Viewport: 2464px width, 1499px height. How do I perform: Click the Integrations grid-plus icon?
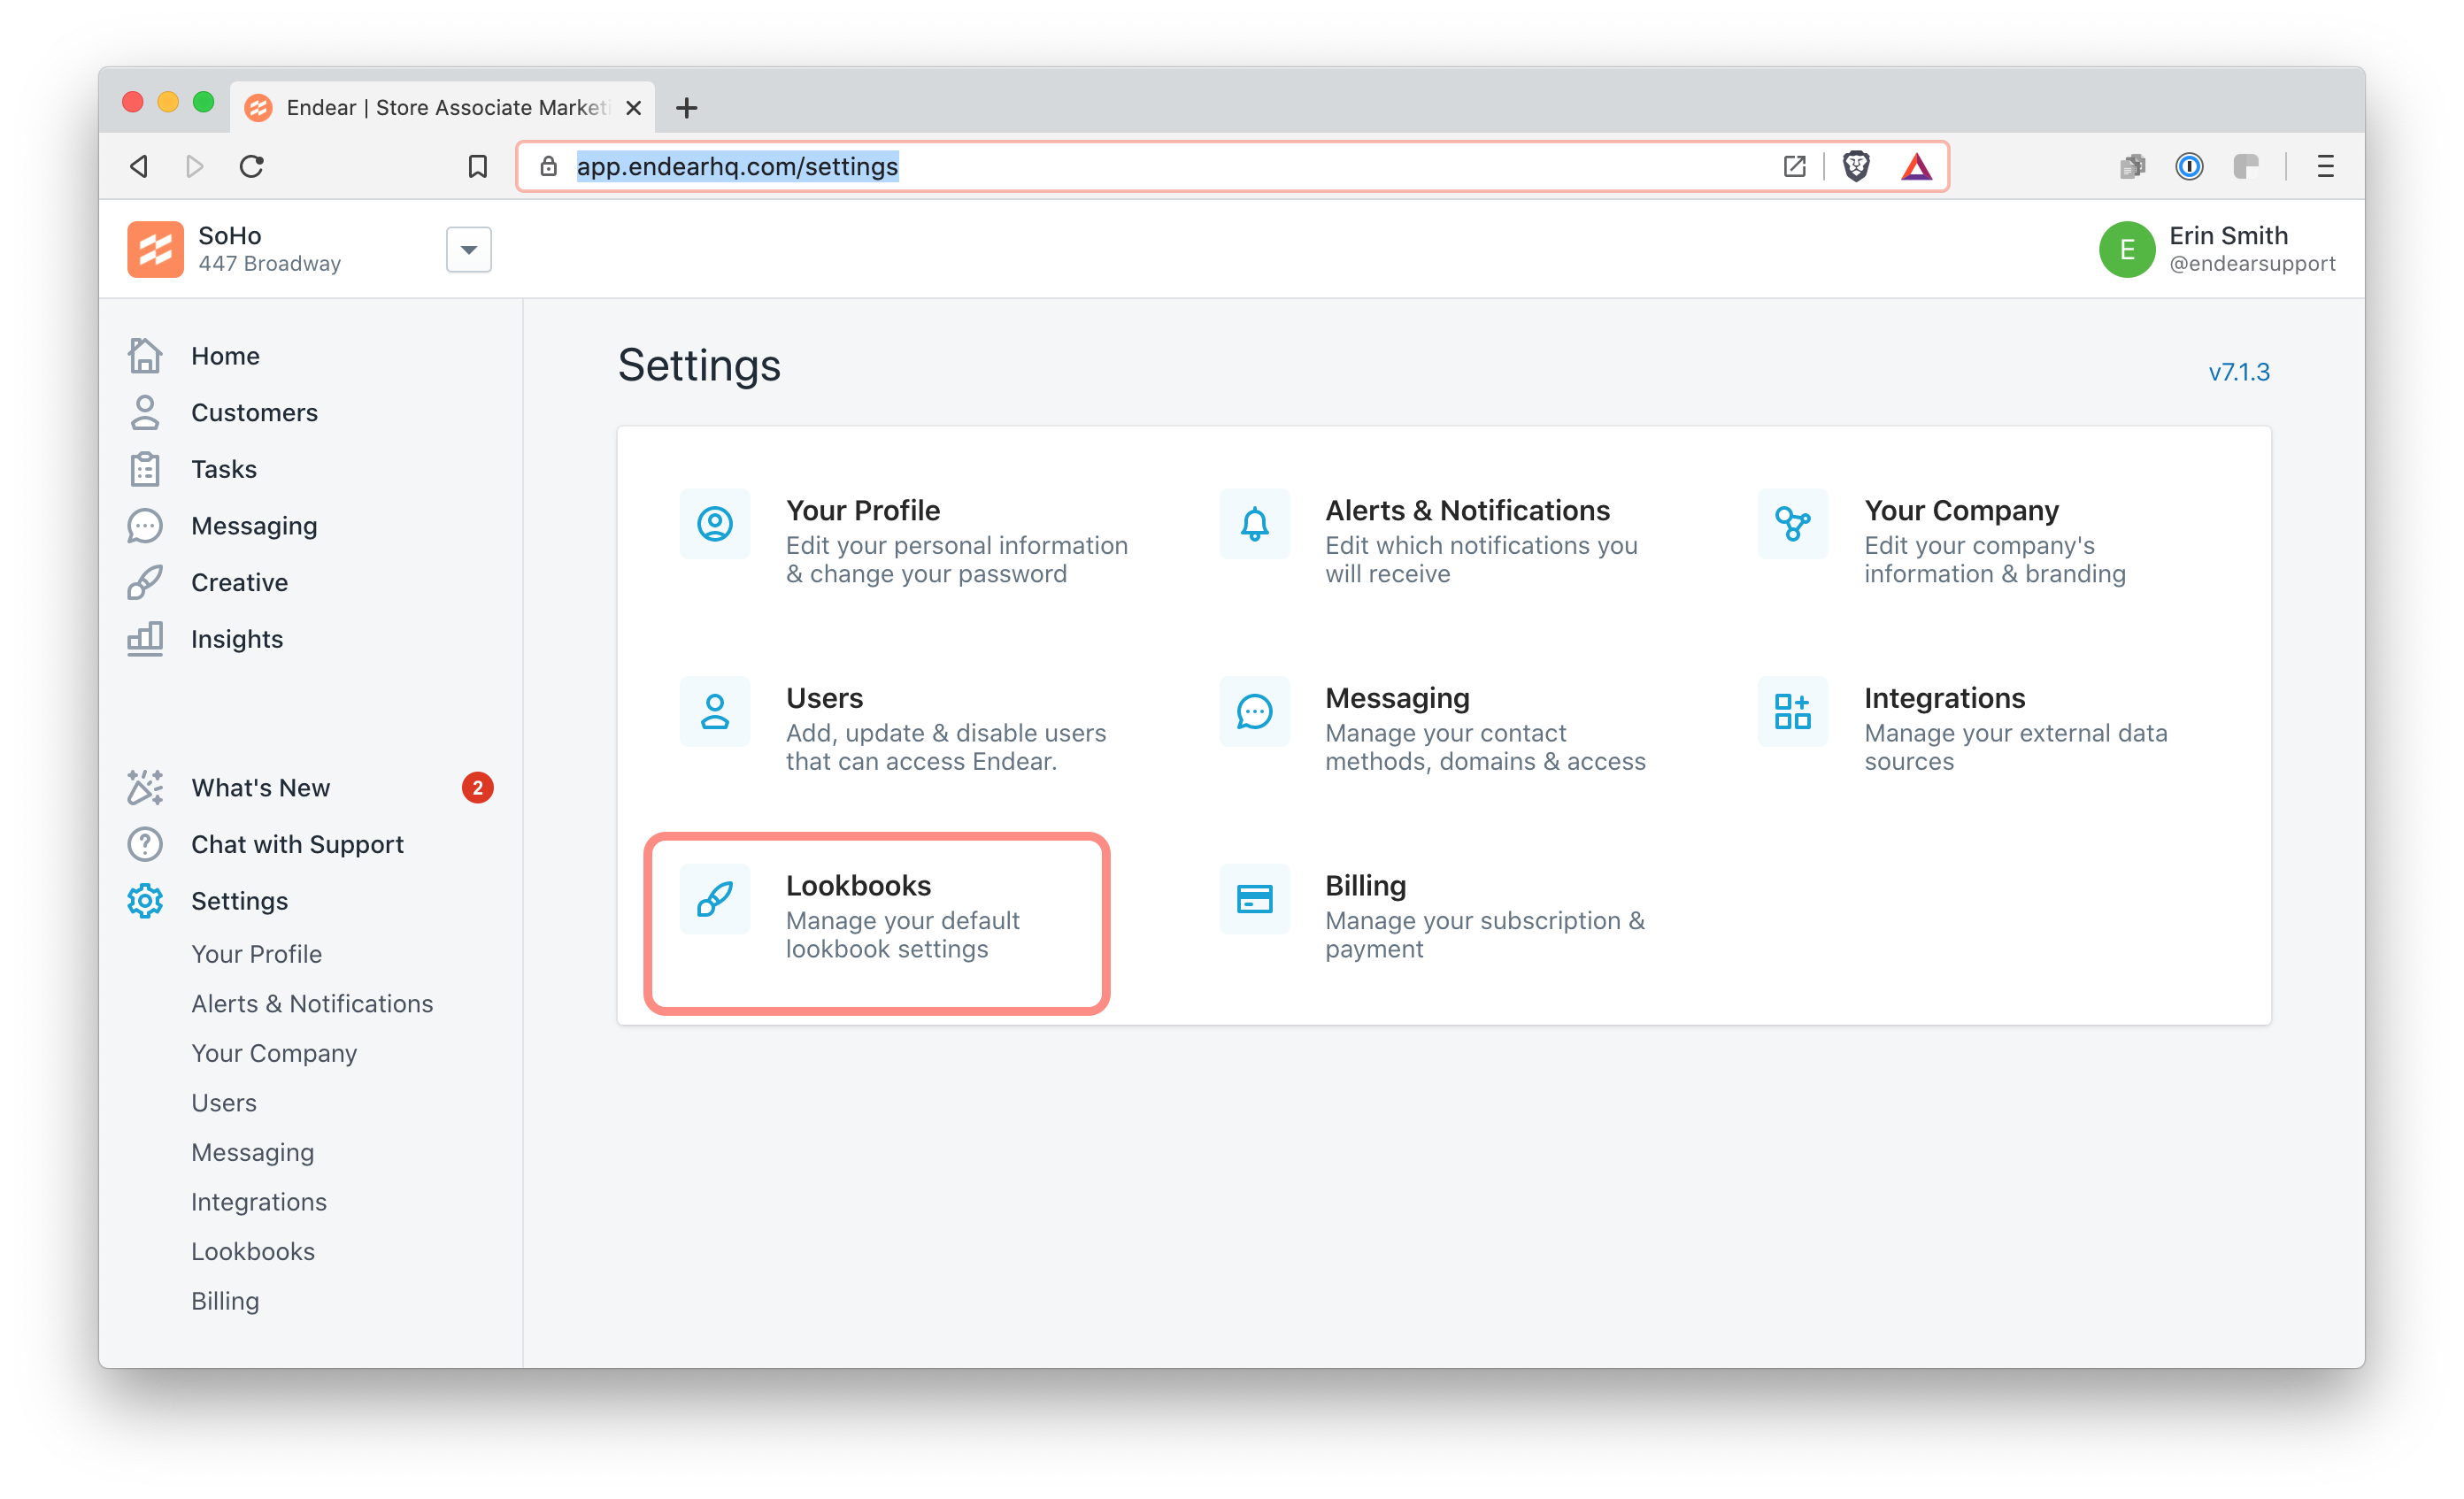1793,711
